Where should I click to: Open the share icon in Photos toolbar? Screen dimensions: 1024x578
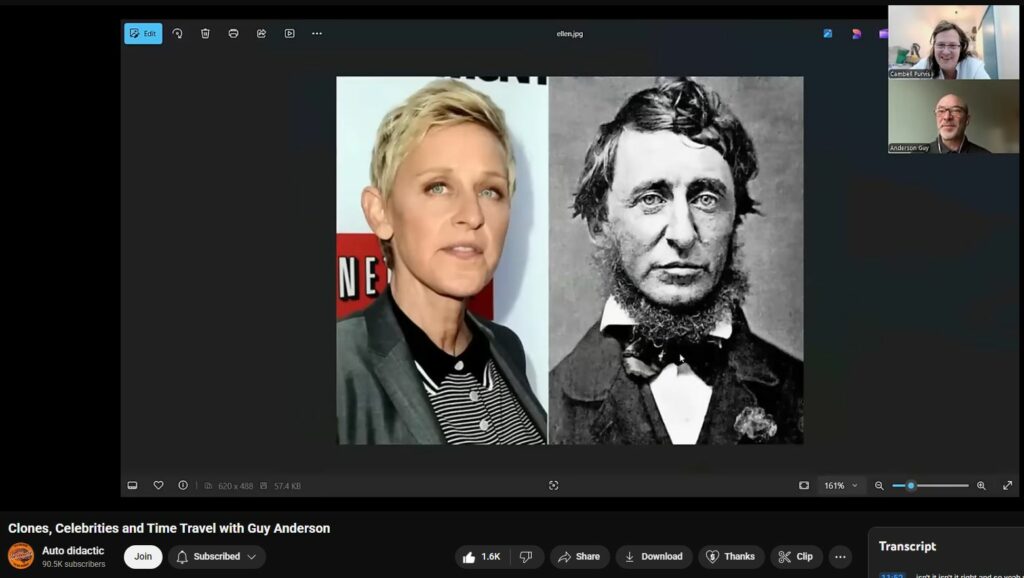(x=261, y=33)
